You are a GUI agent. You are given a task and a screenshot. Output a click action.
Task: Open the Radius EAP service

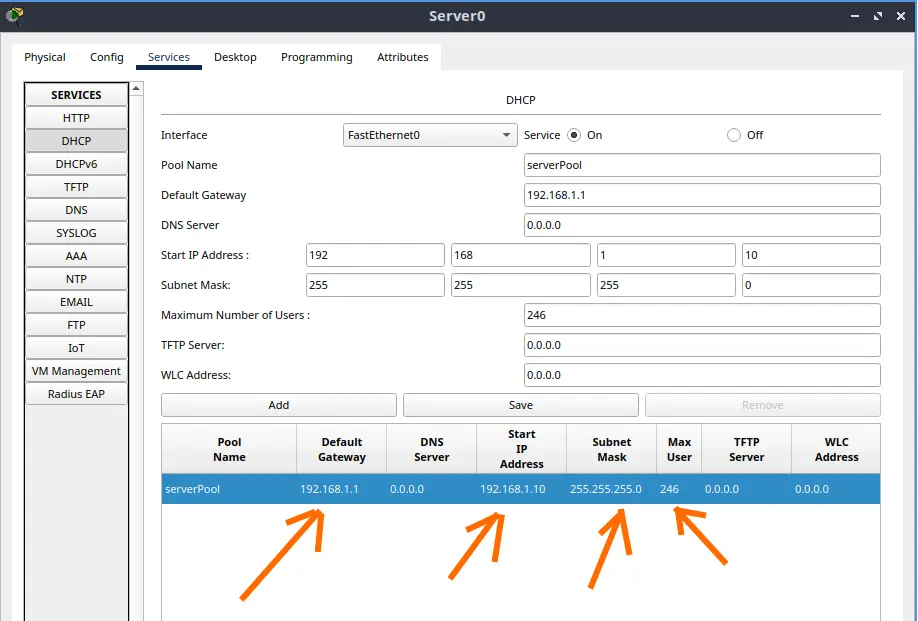click(76, 394)
